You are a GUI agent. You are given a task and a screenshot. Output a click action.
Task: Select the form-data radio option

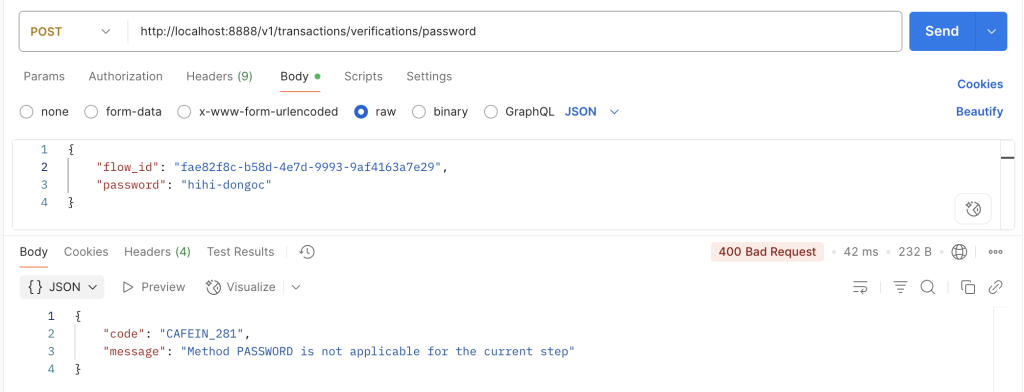[x=91, y=112]
